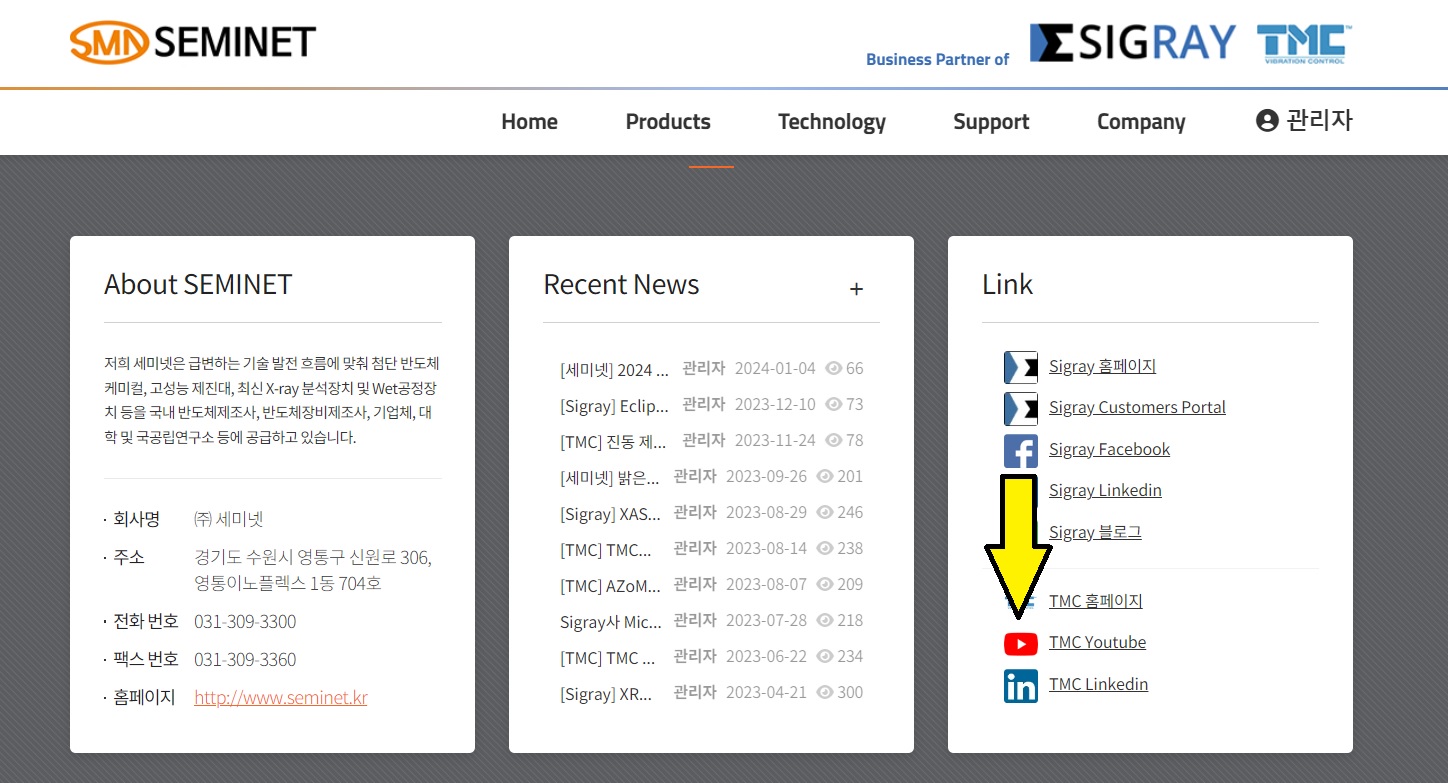Image resolution: width=1448 pixels, height=783 pixels.
Task: Click the icon next to Sigray 홈페이지
Action: click(x=1021, y=367)
